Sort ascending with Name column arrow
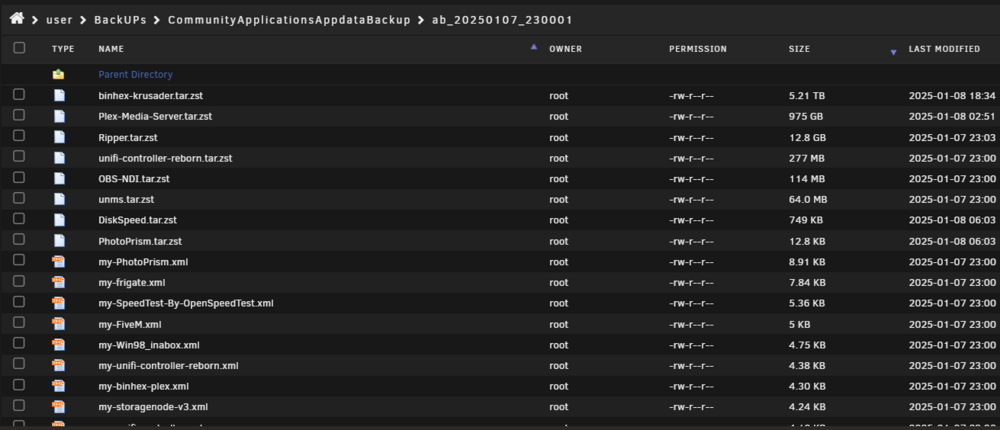This screenshot has width=1000, height=430. 534,47
